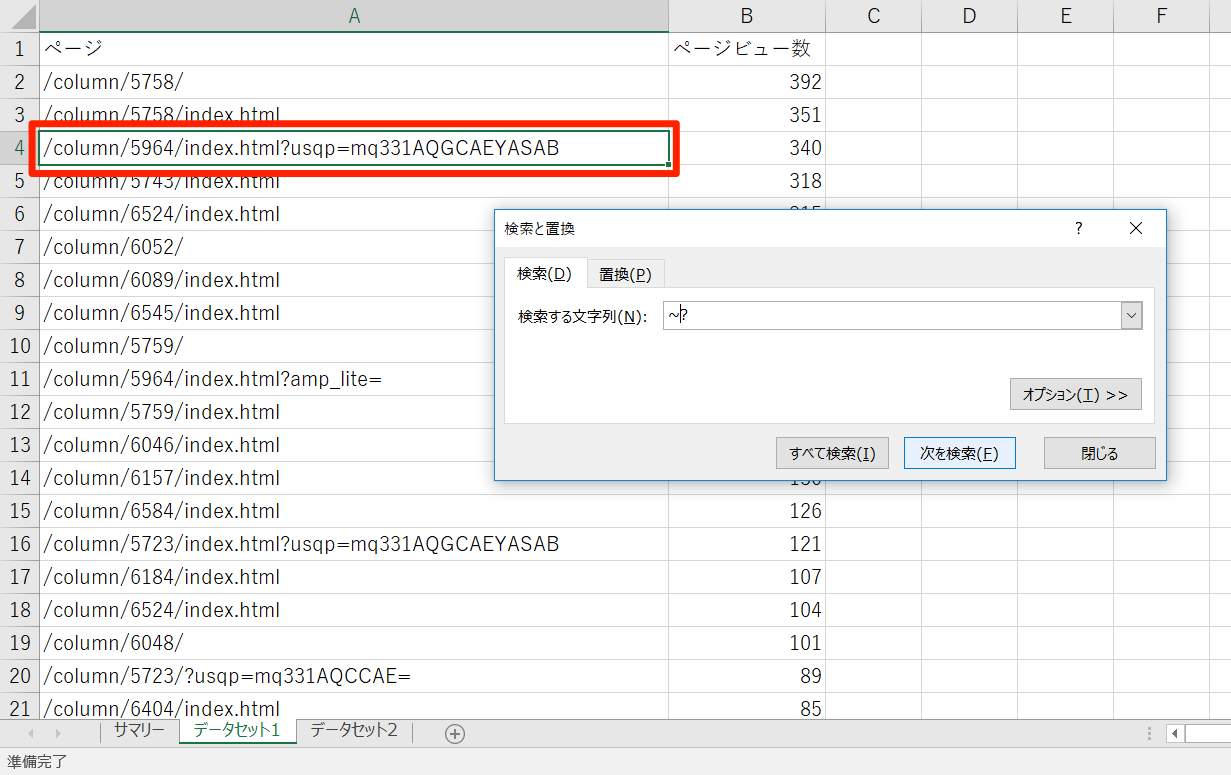Click 次を検索(F) button
This screenshot has width=1231, height=775.
pos(959,453)
